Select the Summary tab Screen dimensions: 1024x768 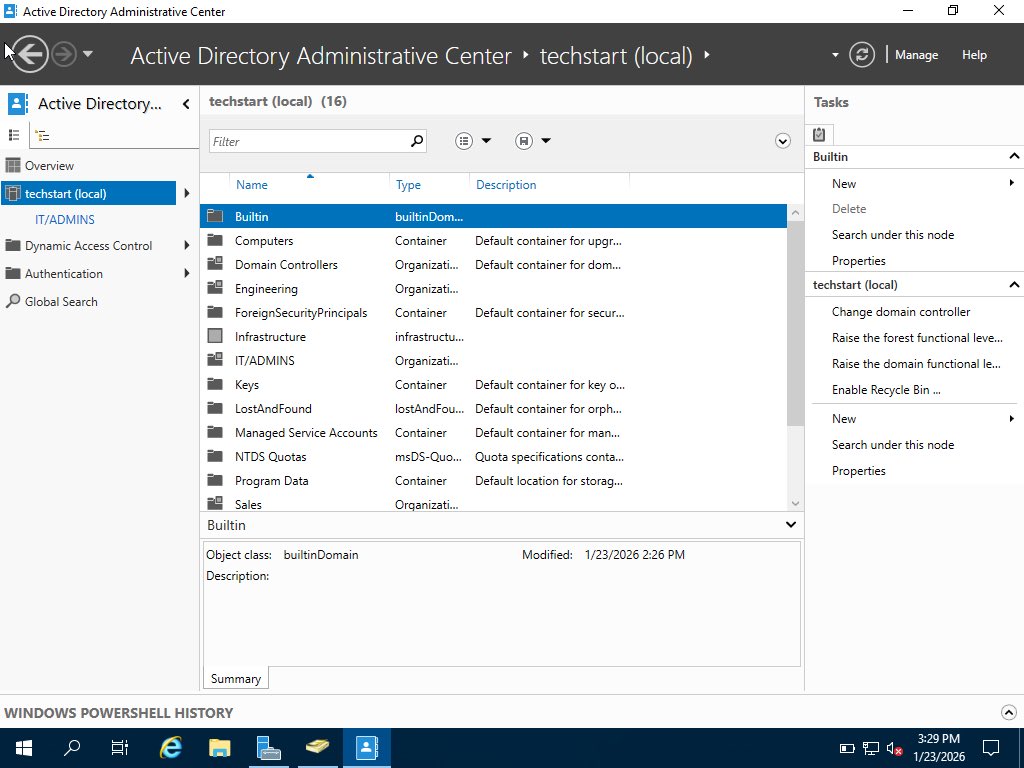[x=236, y=679]
